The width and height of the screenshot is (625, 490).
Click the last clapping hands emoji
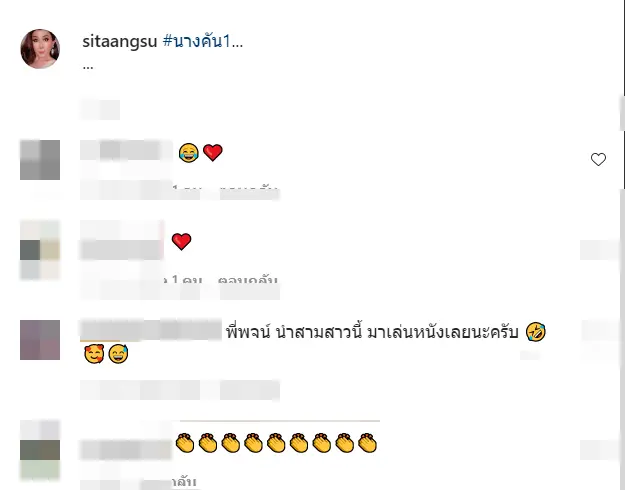click(368, 443)
